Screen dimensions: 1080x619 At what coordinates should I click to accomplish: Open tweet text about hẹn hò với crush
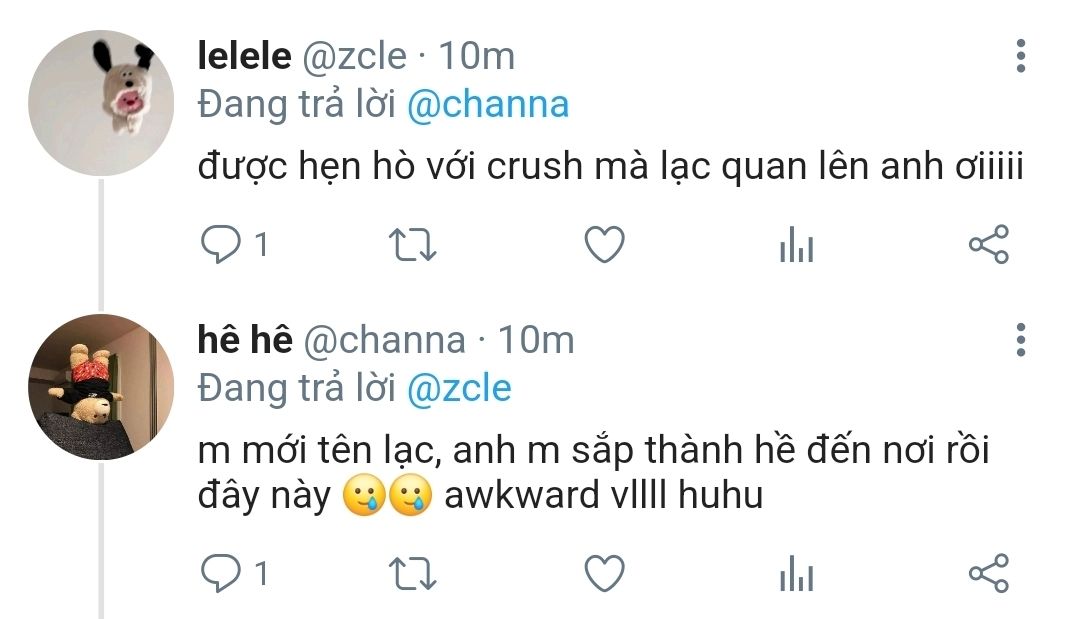[610, 168]
